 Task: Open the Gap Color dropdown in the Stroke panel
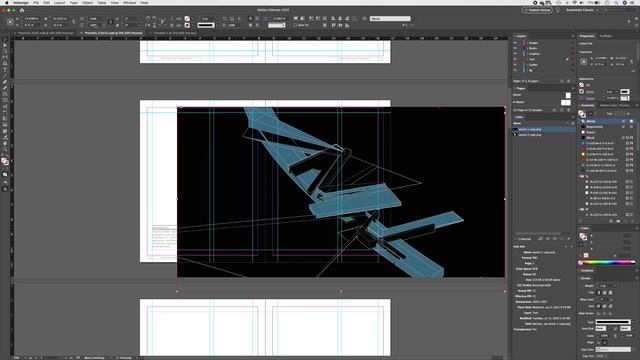click(x=613, y=349)
